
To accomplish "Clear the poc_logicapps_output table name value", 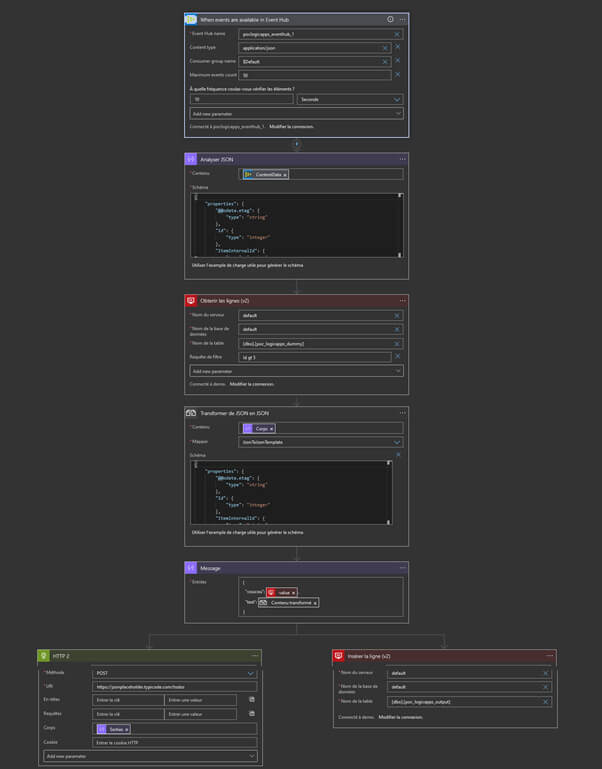I will coord(545,702).
